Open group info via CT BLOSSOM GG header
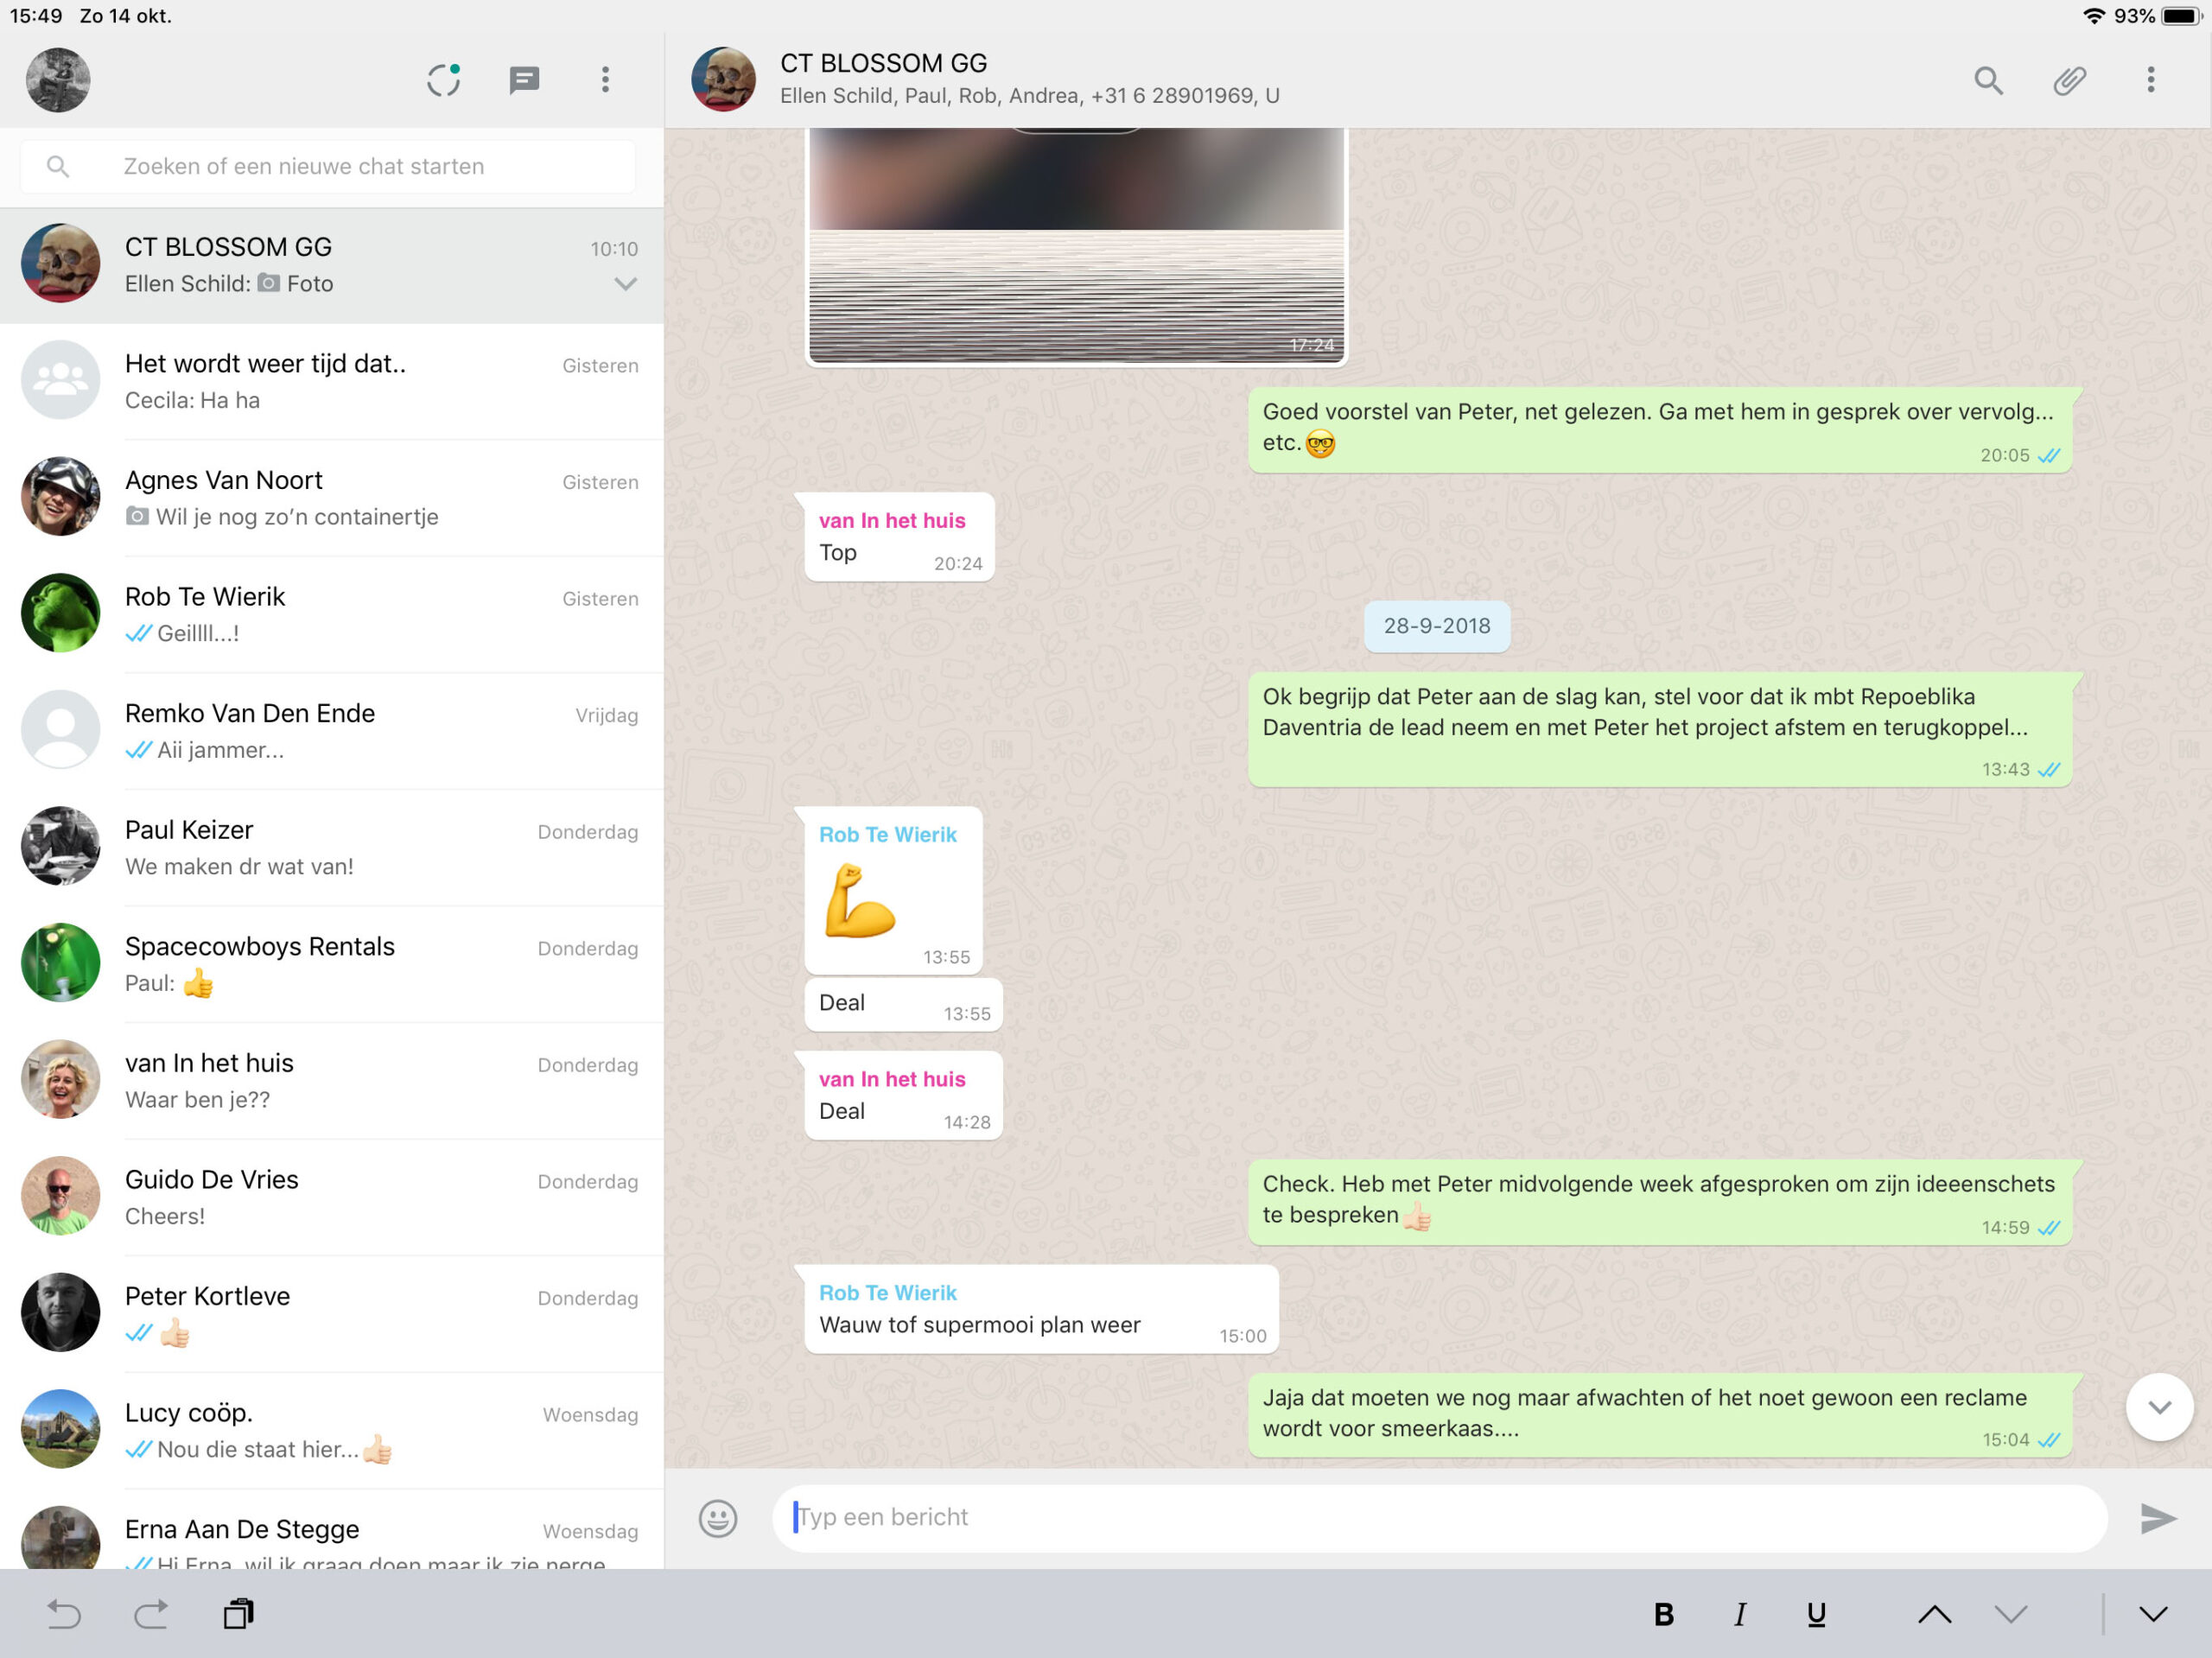The height and width of the screenshot is (1658, 2212). pyautogui.click(x=1028, y=79)
